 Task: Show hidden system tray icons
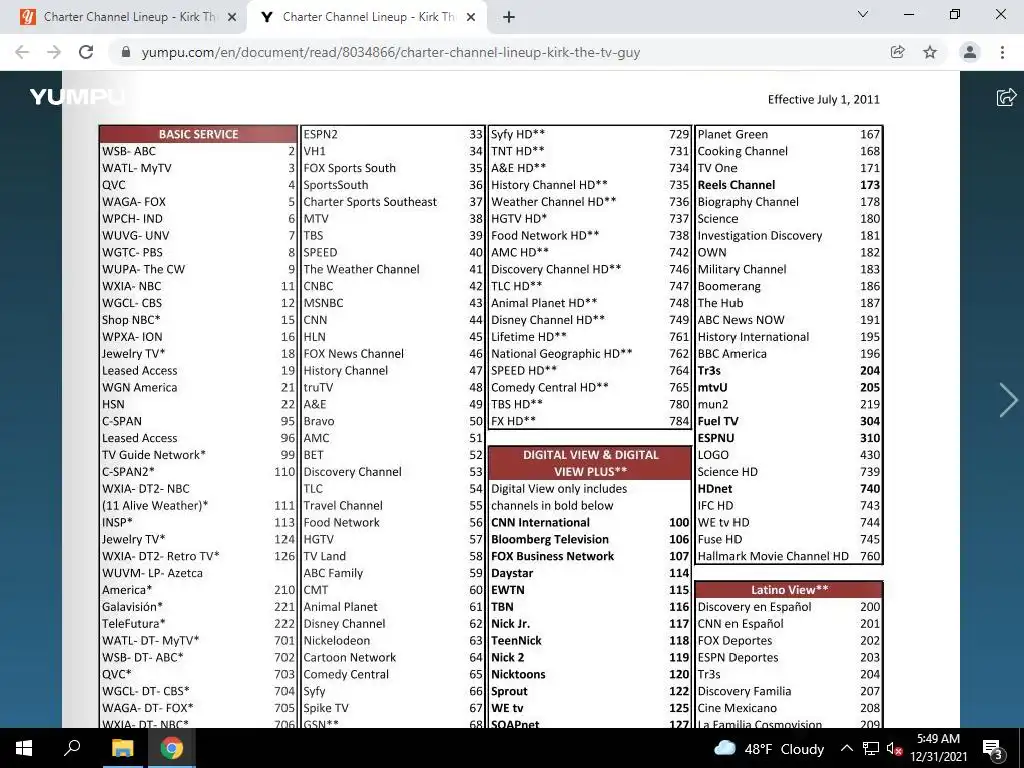point(846,748)
